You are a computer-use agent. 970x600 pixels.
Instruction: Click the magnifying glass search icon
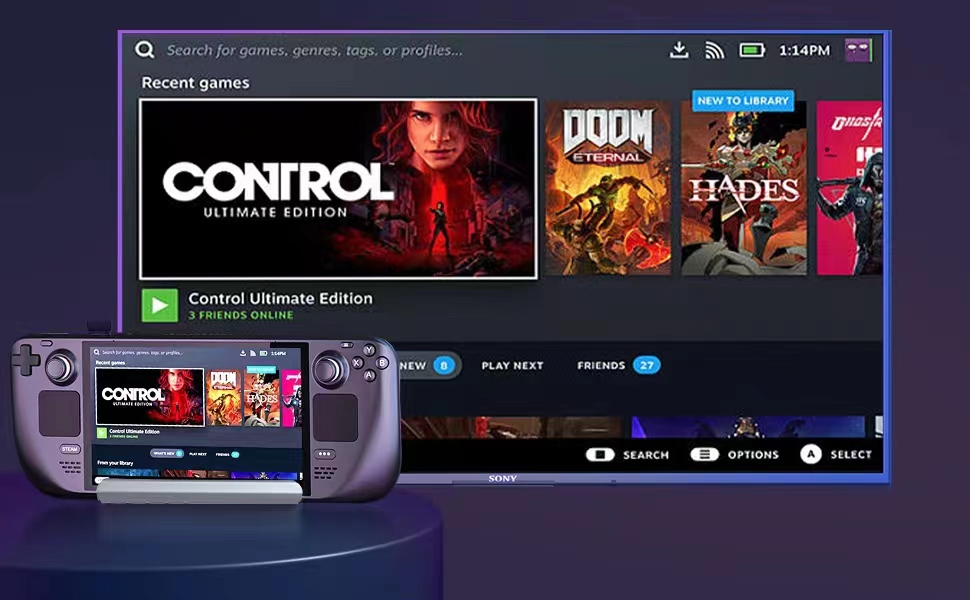[145, 49]
